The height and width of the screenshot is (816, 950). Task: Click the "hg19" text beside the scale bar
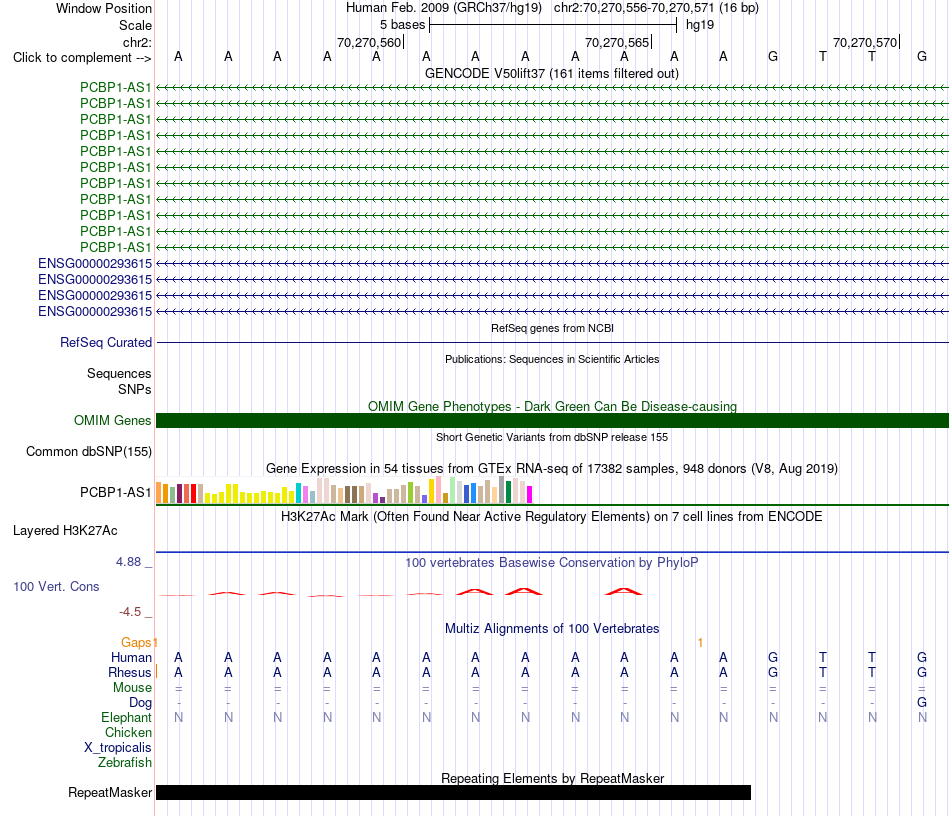click(700, 25)
